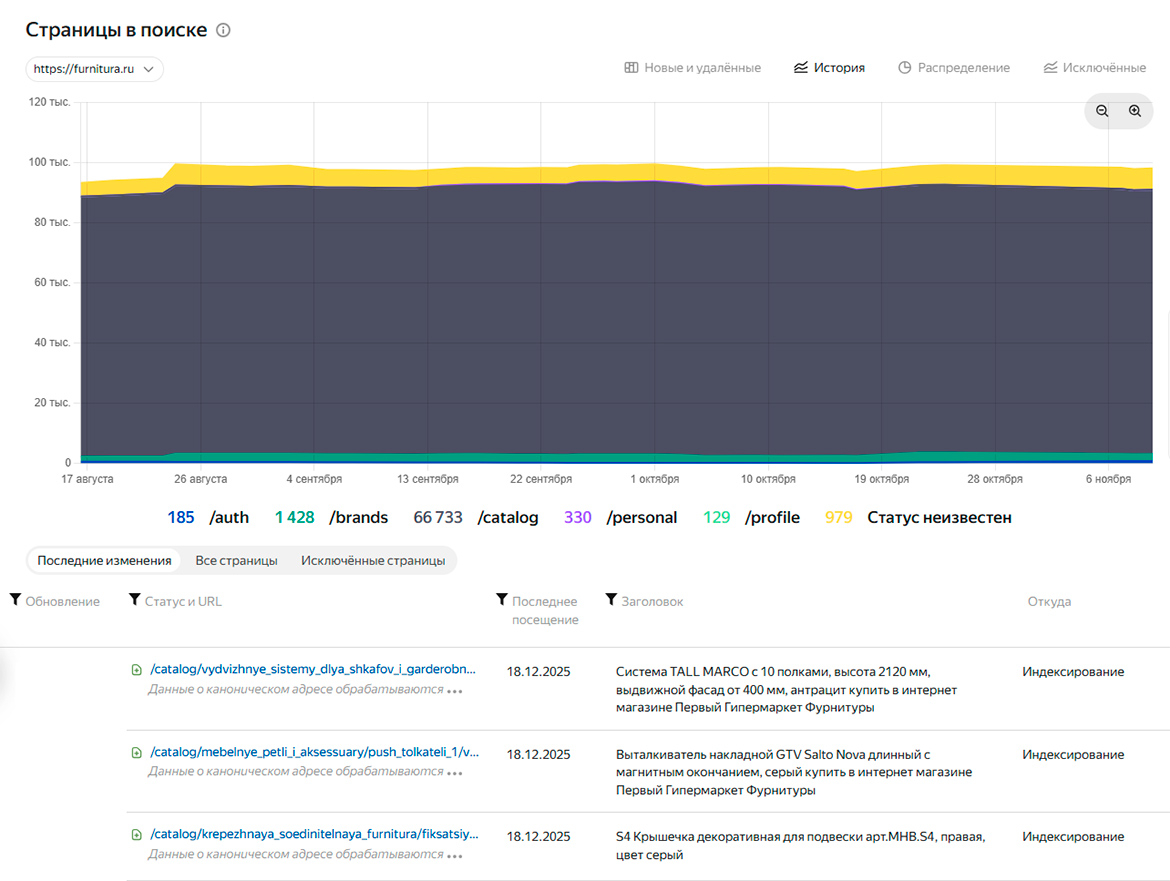Image resolution: width=1170 pixels, height=881 pixels.
Task: Click green status icon of TALL MARCO row
Action: [137, 670]
